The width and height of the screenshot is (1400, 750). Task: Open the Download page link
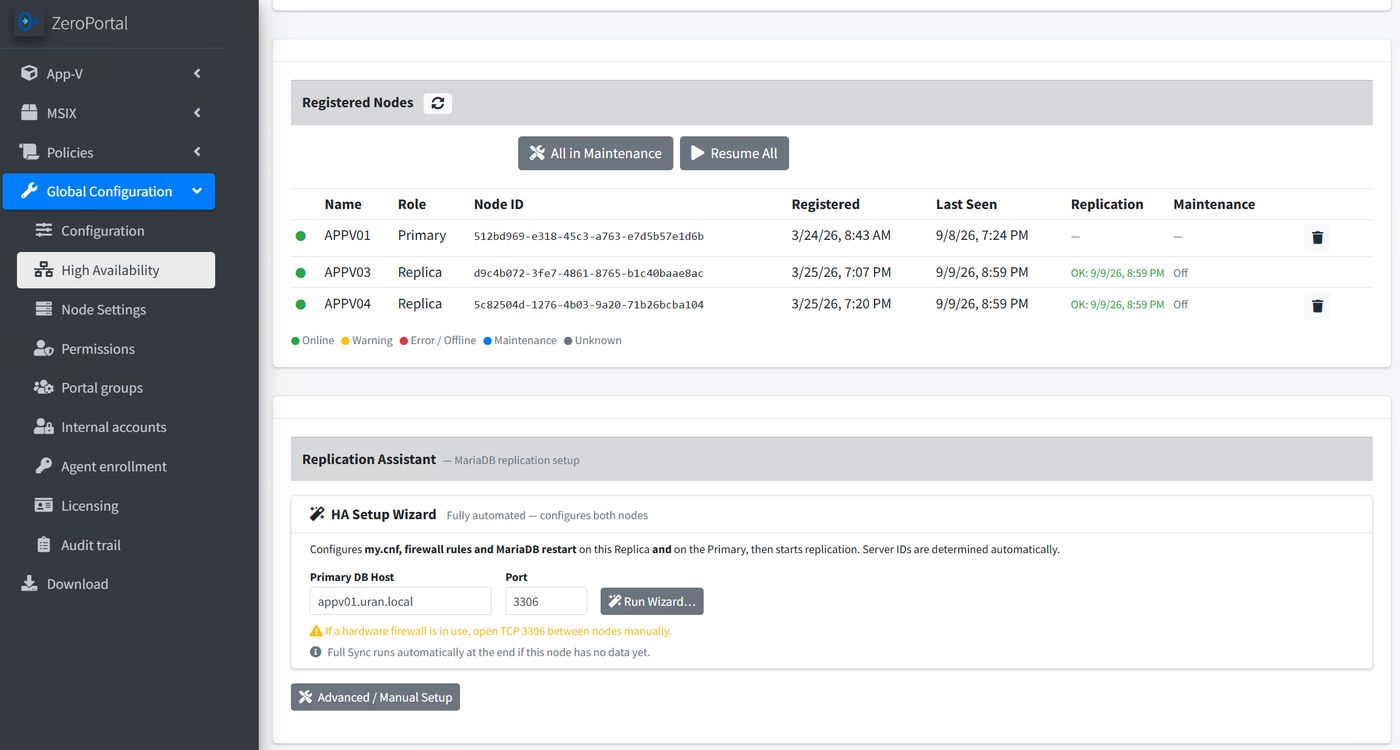[108, 584]
